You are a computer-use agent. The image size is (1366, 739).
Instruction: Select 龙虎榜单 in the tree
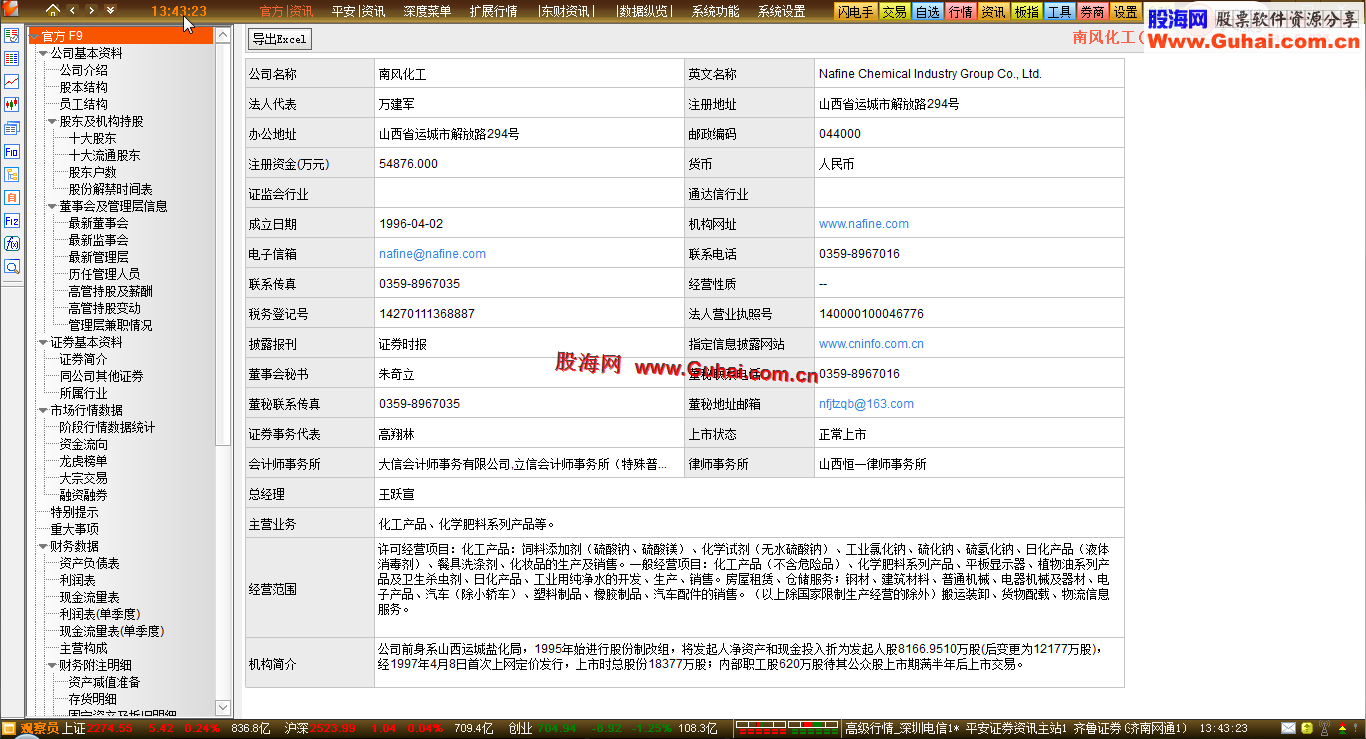pyautogui.click(x=83, y=461)
